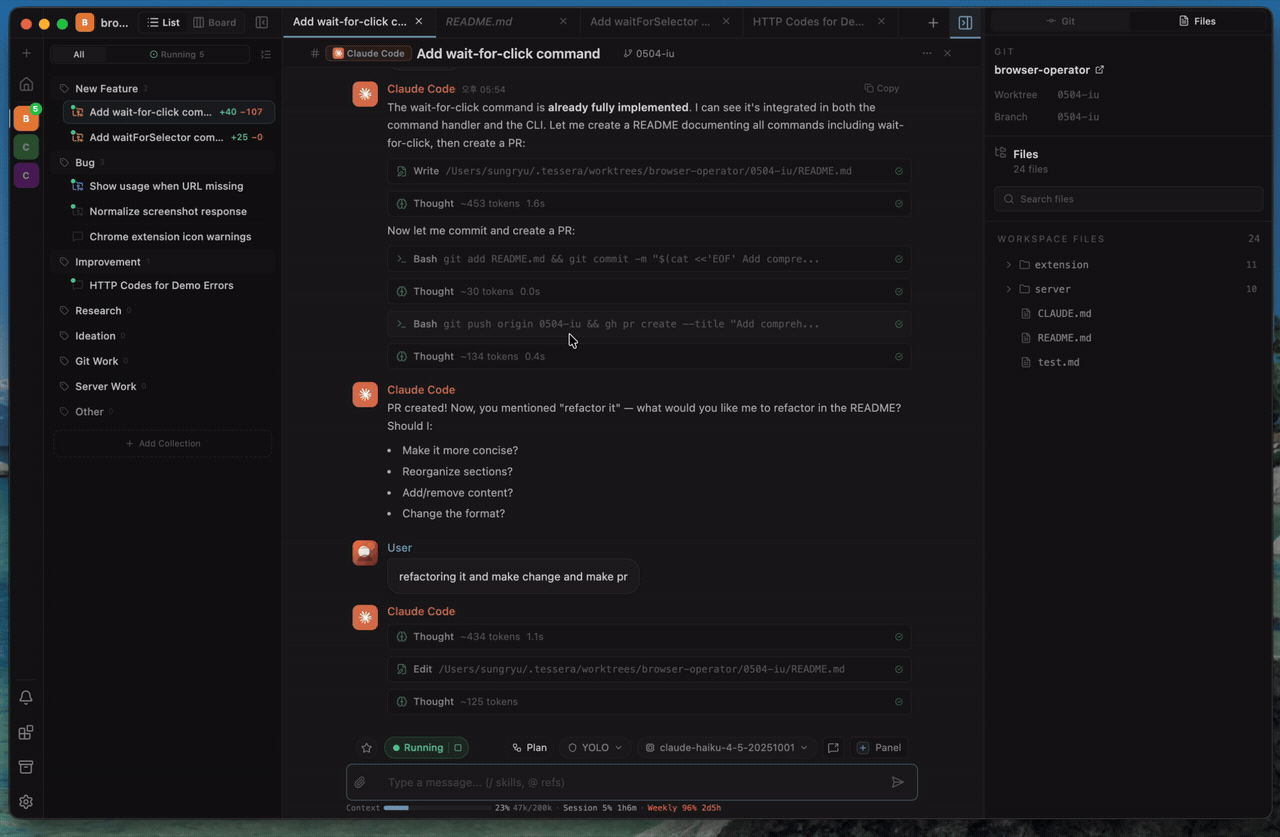Send message with paper plane icon
Image resolution: width=1280 pixels, height=837 pixels.
[898, 782]
